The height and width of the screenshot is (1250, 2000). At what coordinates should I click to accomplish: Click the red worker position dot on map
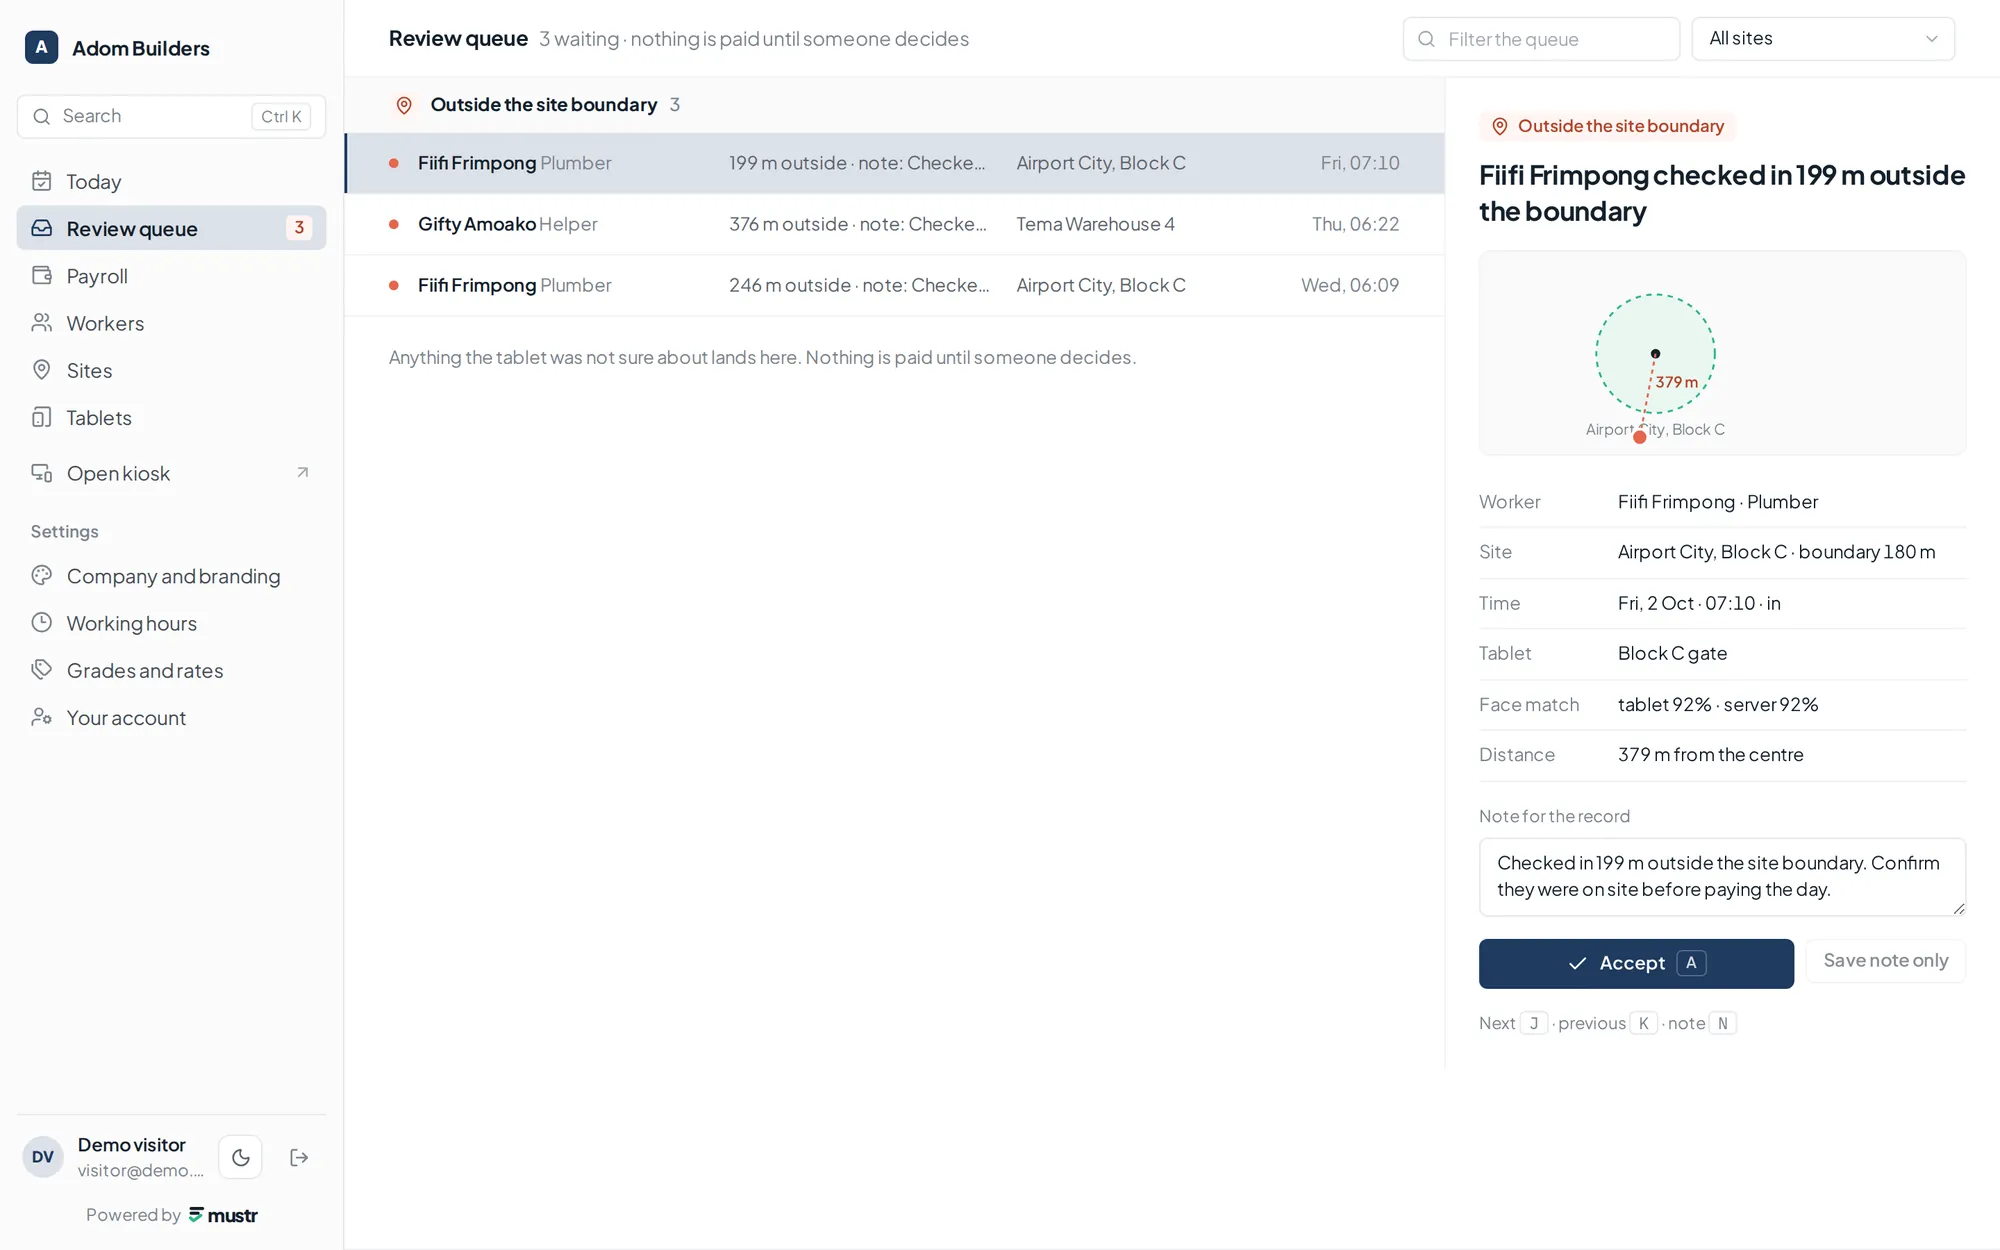point(1640,436)
